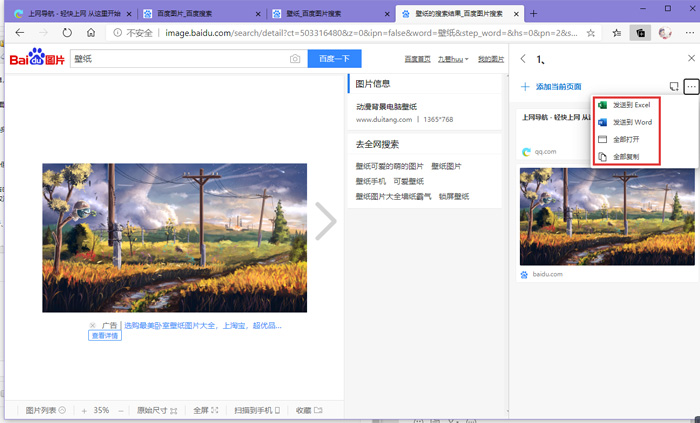Click 原始尺寸 to view original size
Screen dimensions: 700x423
(157, 411)
